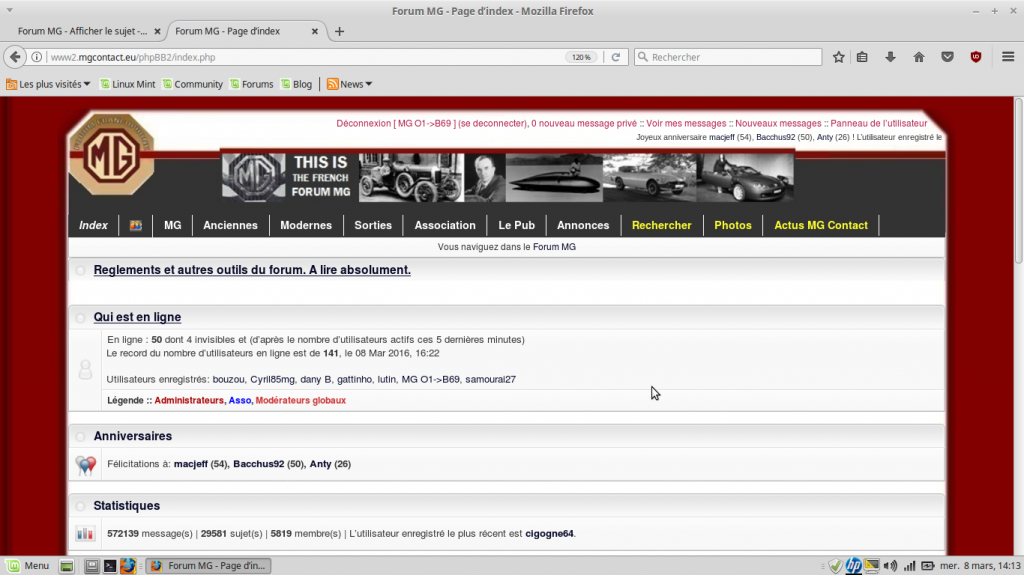Image resolution: width=1024 pixels, height=575 pixels.
Task: Open the cigogne64 member profile link
Action: (x=549, y=534)
